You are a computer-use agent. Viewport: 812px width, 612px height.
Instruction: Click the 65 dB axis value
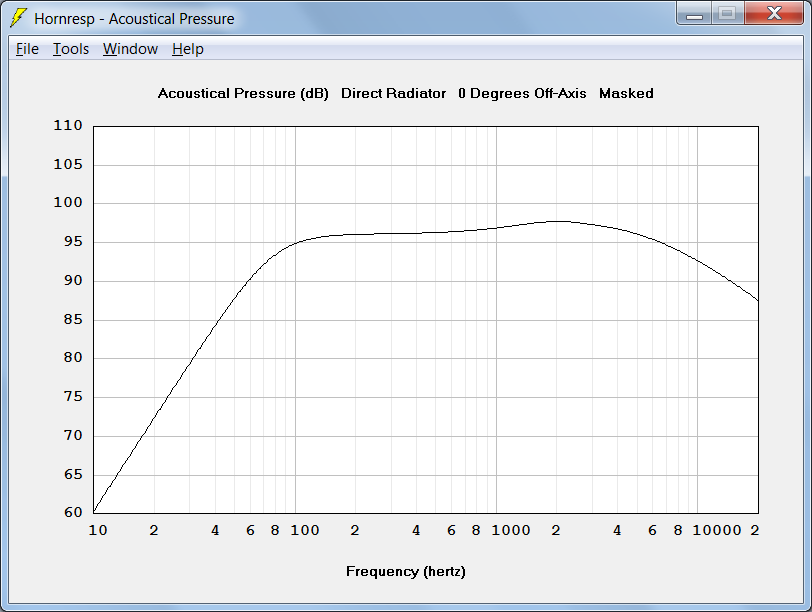(x=73, y=474)
